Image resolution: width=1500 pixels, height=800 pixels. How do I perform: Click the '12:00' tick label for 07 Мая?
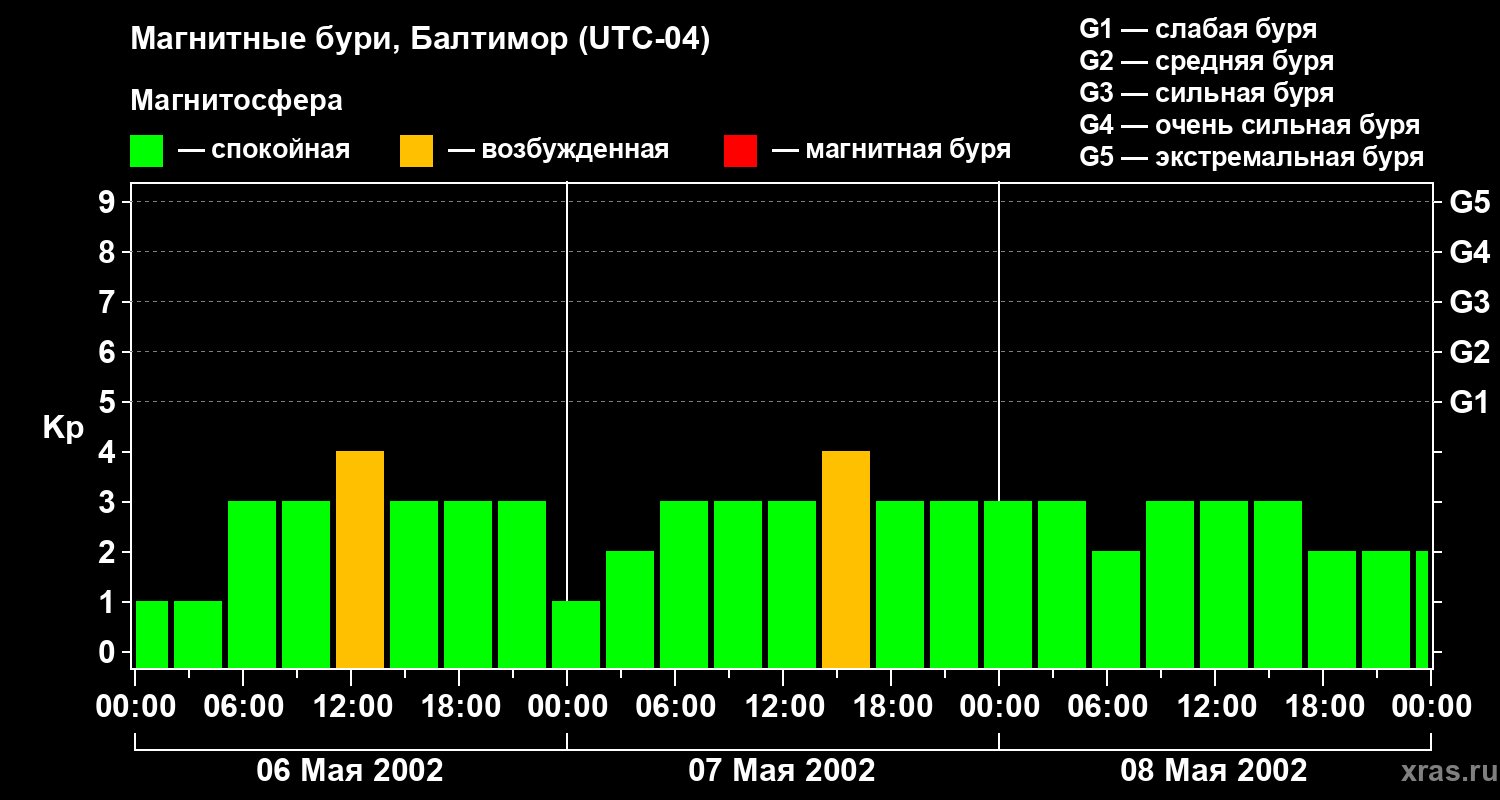coord(783,707)
